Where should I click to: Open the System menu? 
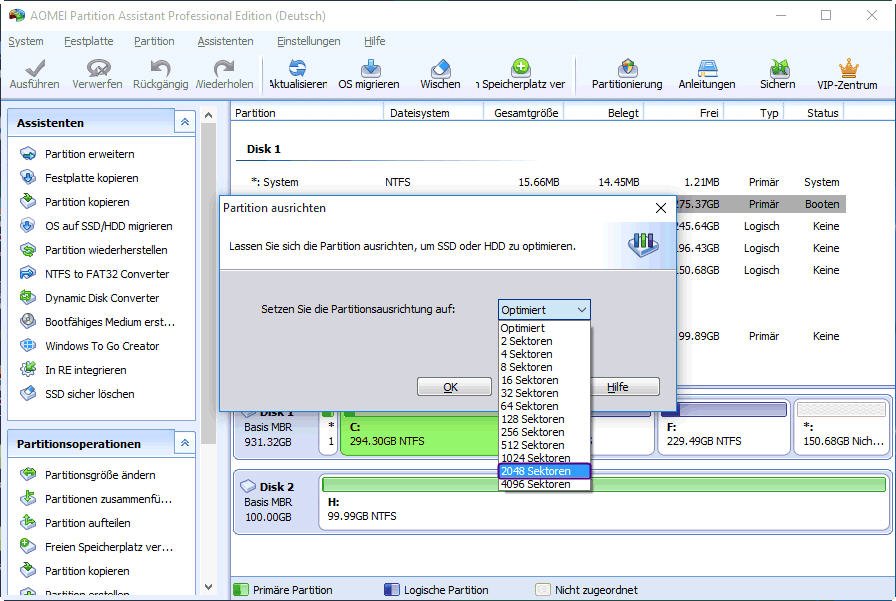coord(26,41)
